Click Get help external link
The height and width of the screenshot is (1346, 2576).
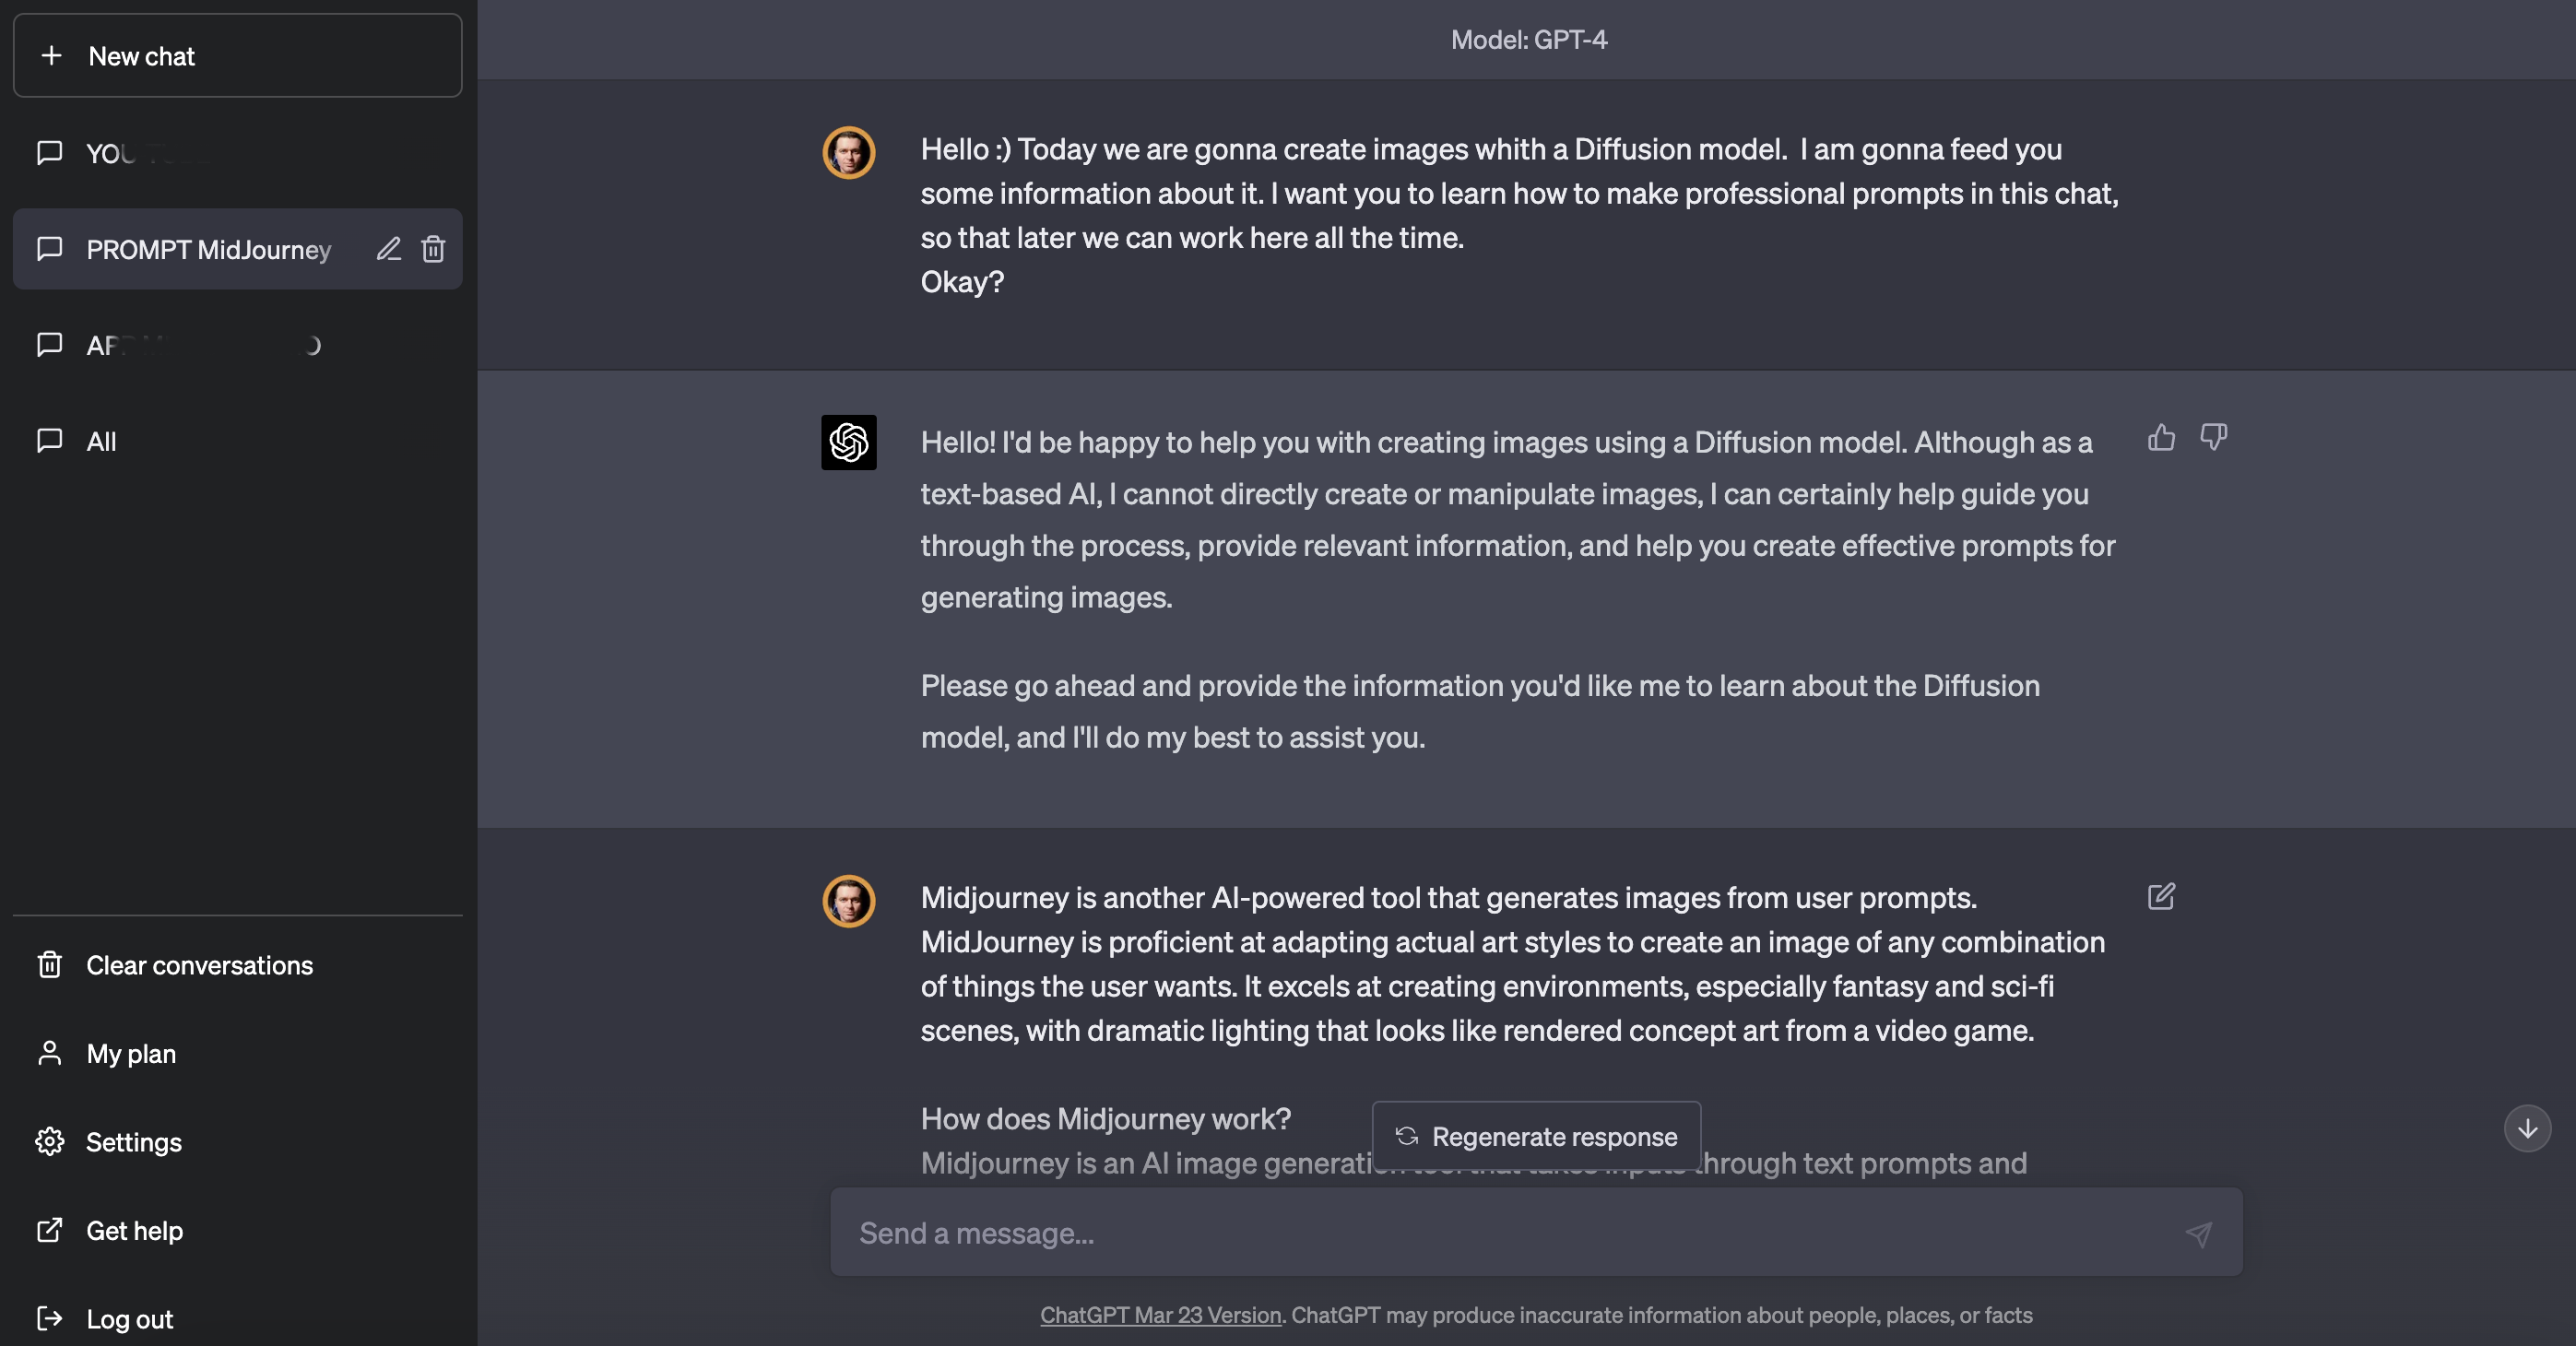[x=134, y=1231]
